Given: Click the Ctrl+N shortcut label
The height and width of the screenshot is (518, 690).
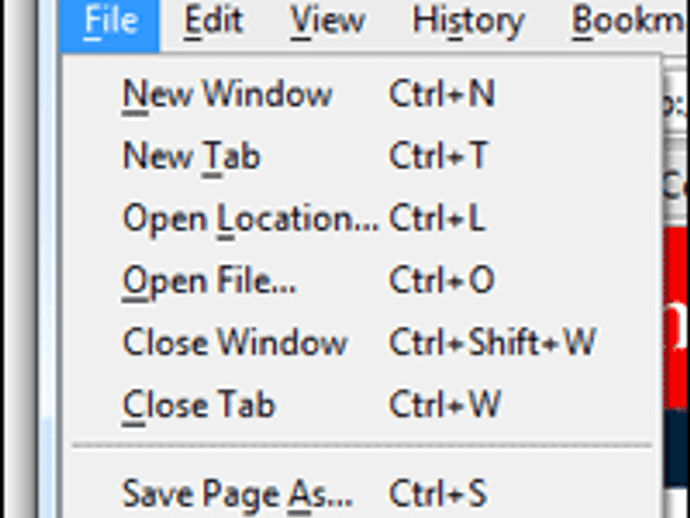Looking at the screenshot, I should (x=442, y=95).
